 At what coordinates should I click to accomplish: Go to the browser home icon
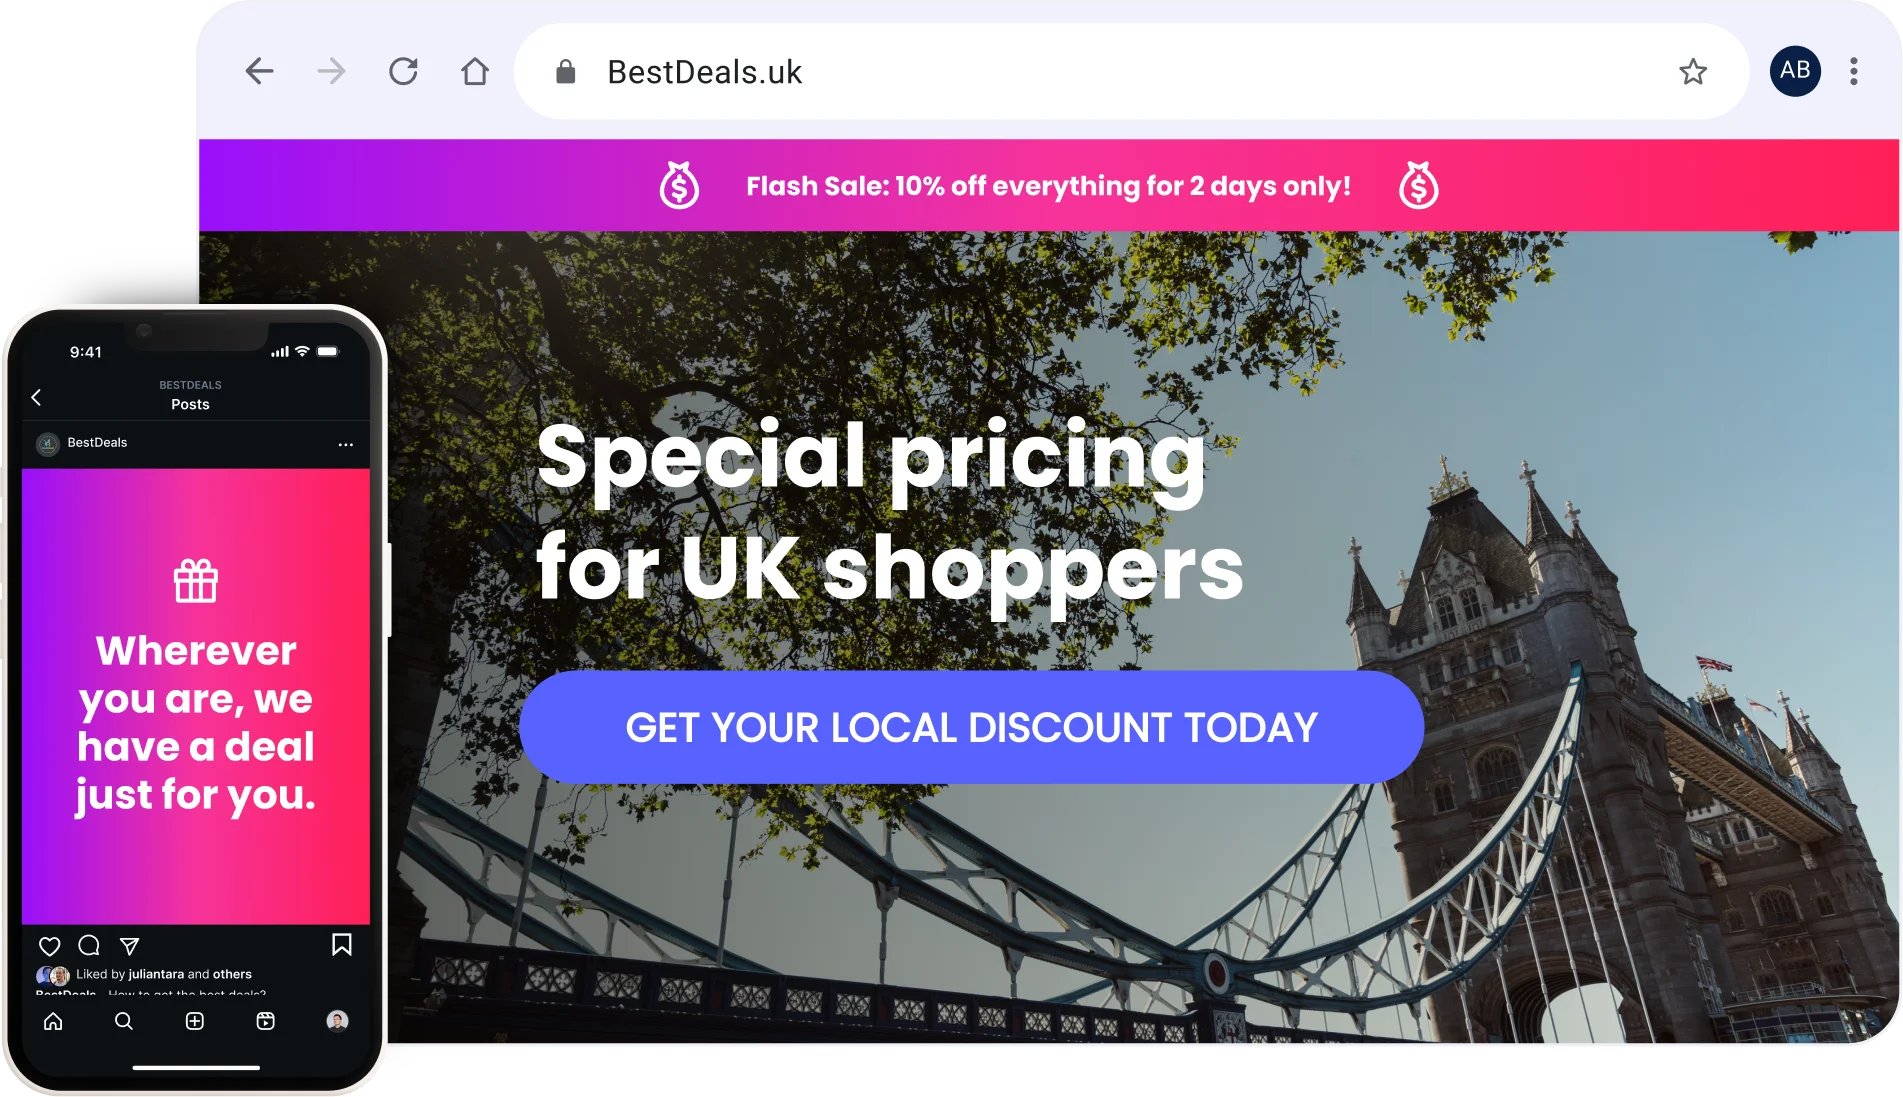(475, 71)
